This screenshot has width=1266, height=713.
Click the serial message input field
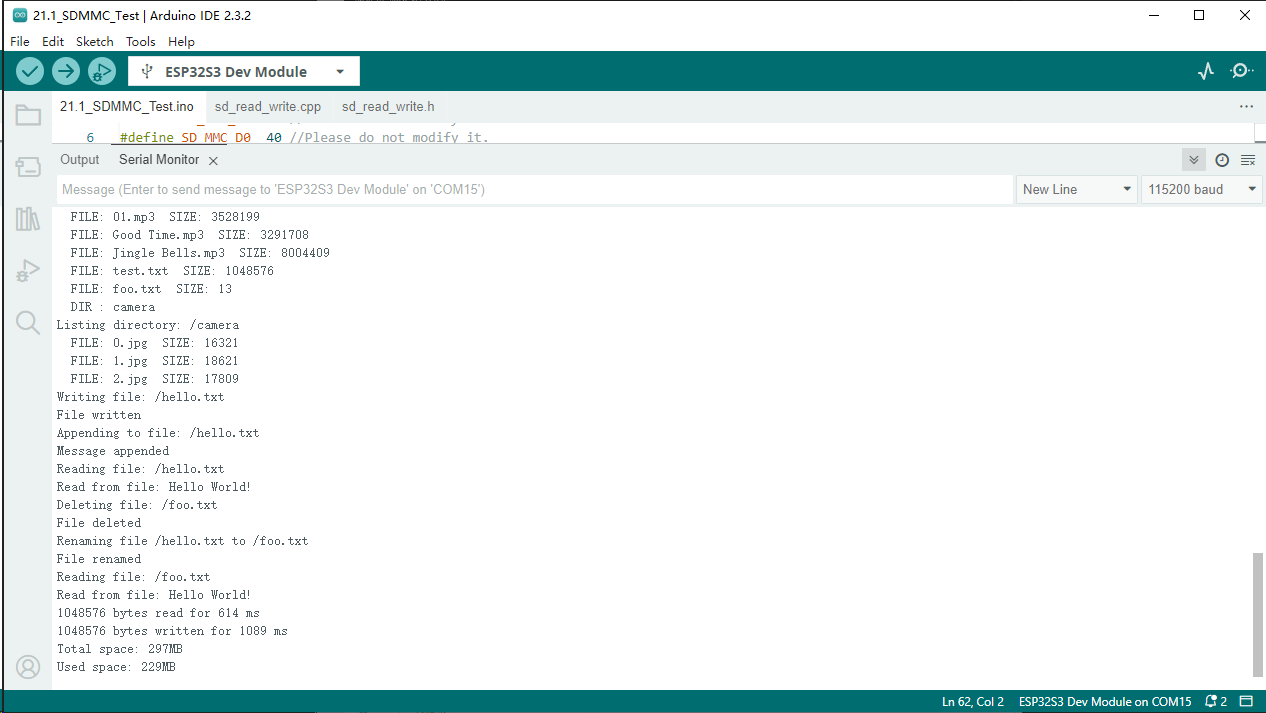pyautogui.click(x=535, y=189)
